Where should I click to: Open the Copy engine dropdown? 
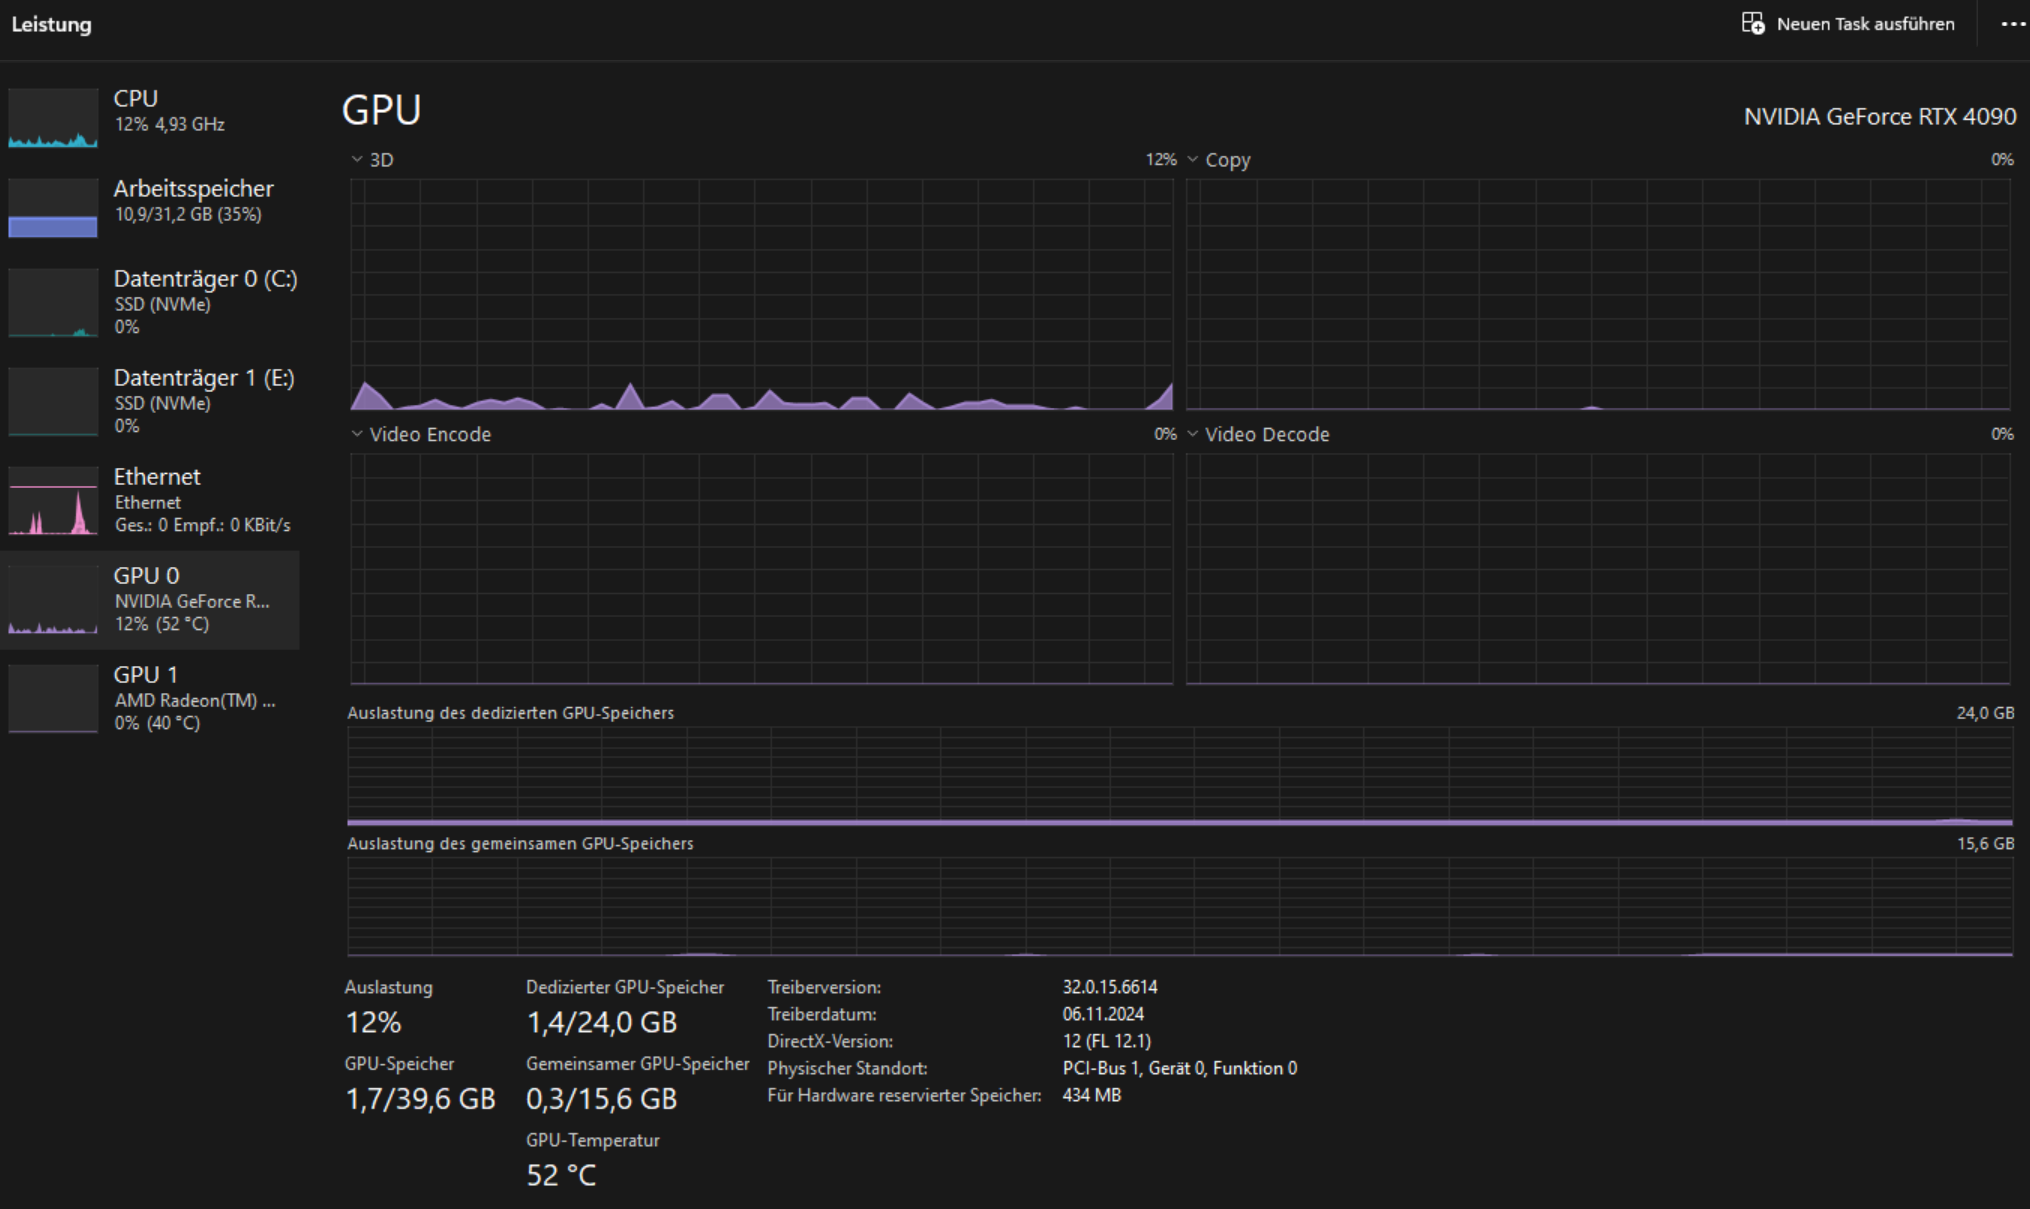coord(1192,159)
